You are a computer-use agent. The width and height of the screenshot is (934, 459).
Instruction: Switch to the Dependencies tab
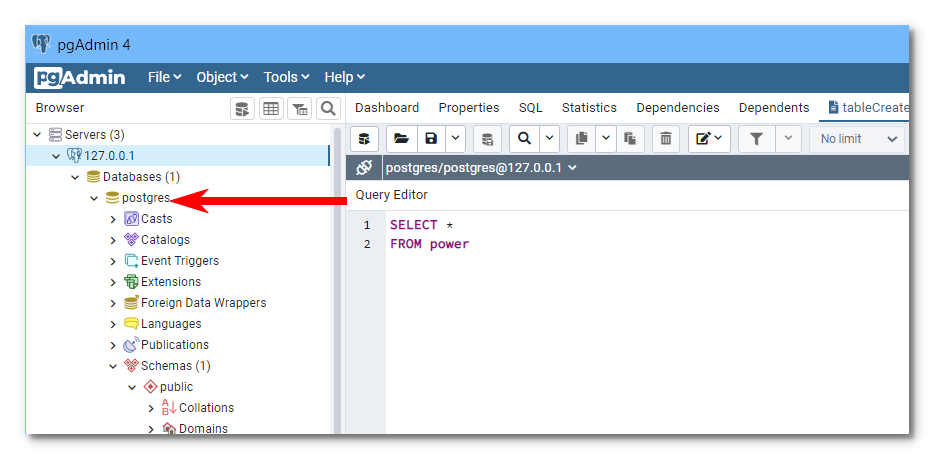(677, 108)
